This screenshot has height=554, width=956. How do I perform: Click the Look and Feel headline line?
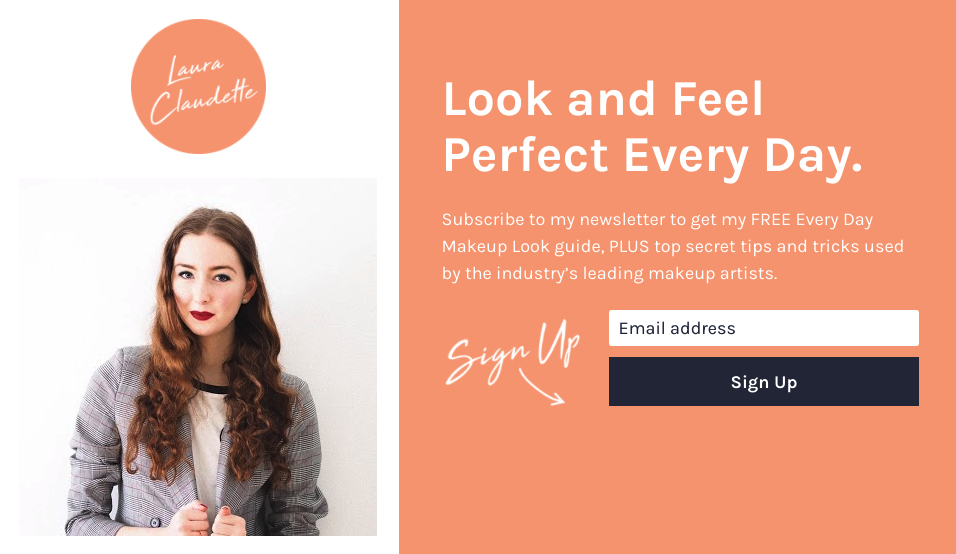[x=603, y=99]
